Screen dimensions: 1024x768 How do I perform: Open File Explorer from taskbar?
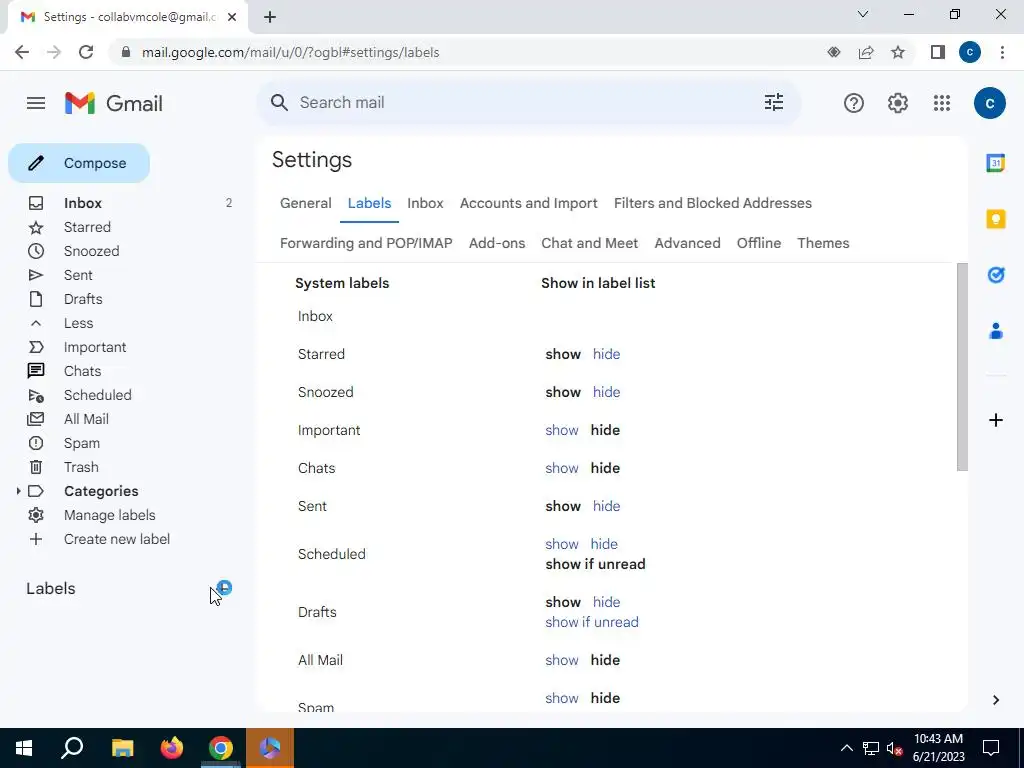(x=122, y=748)
